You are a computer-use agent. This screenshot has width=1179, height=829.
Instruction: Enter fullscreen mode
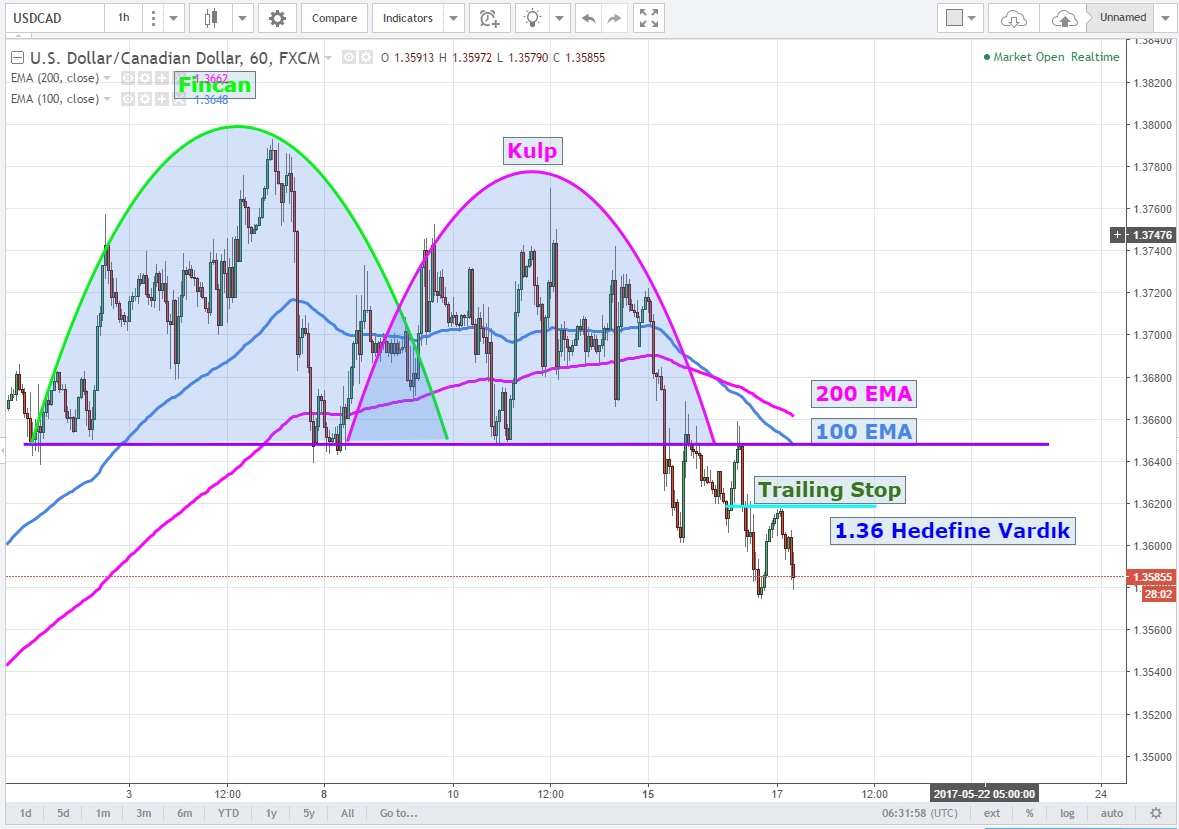649,18
